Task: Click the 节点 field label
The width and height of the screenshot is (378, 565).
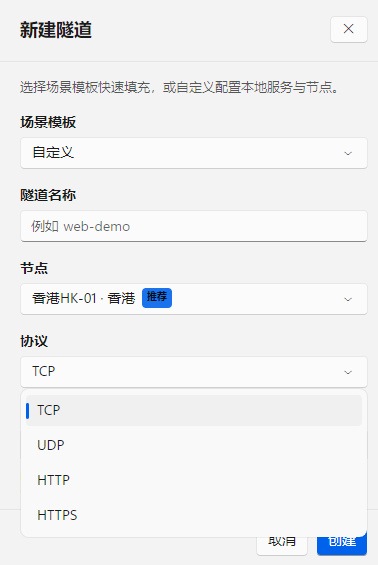Action: point(34,268)
